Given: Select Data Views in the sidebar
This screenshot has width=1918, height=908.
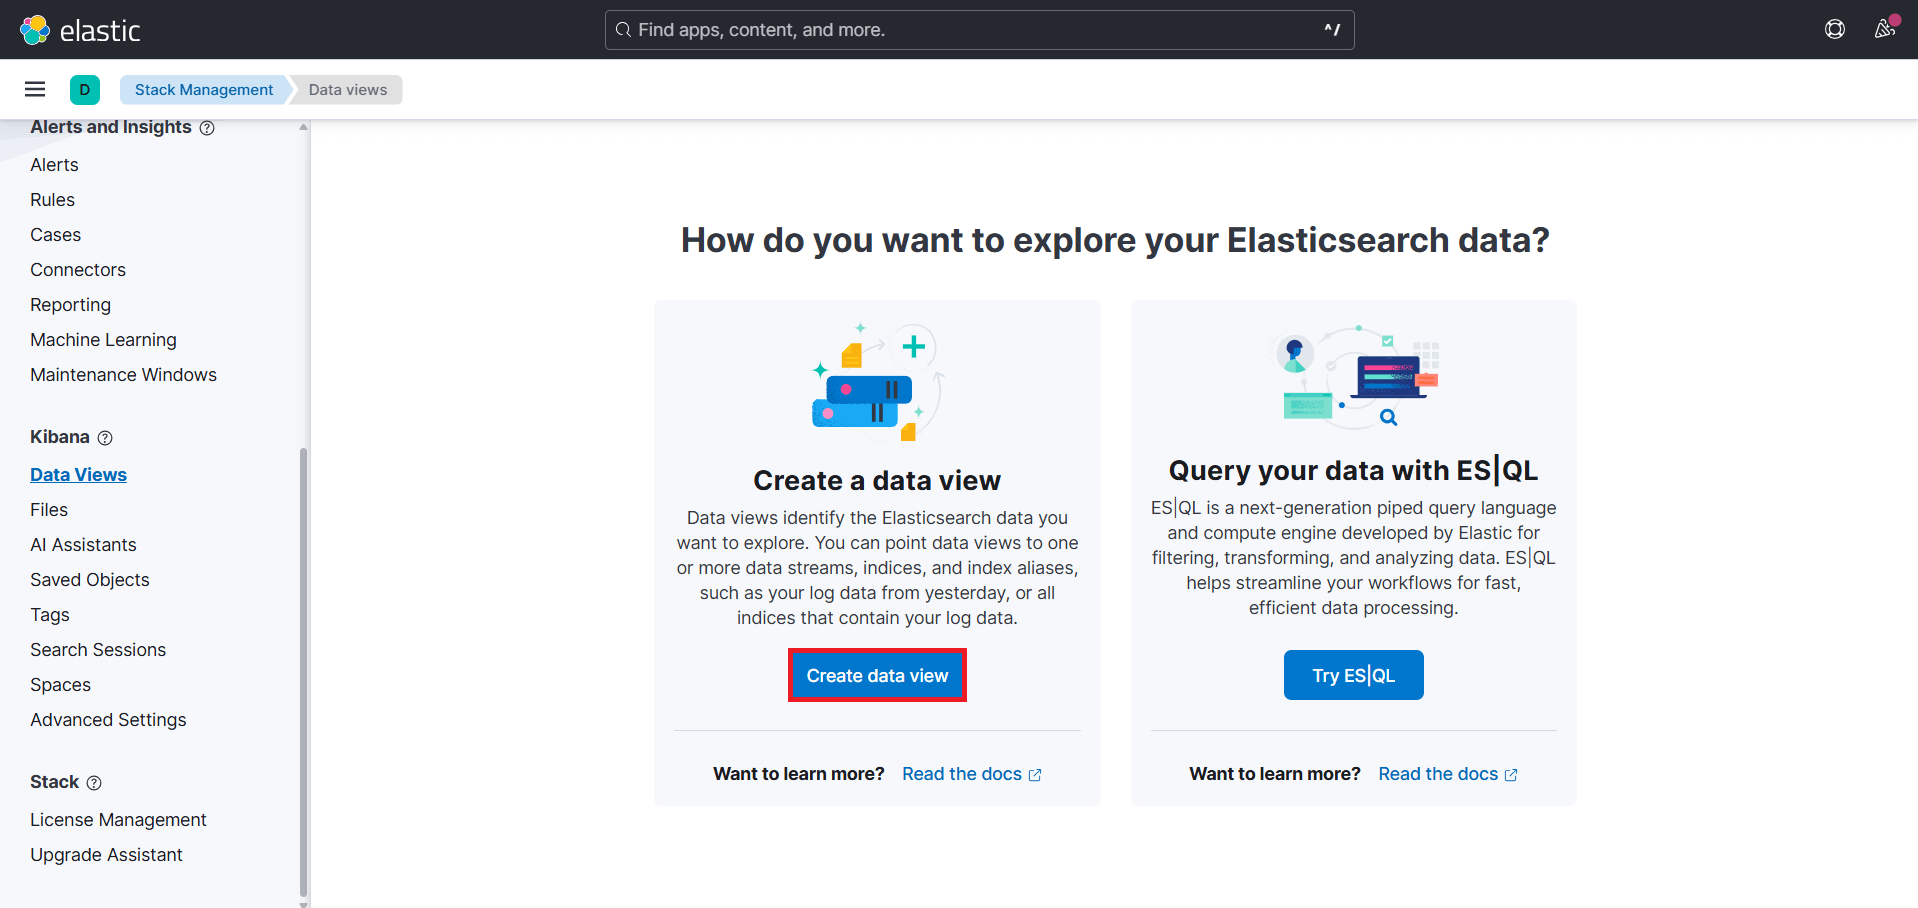Looking at the screenshot, I should pyautogui.click(x=78, y=474).
